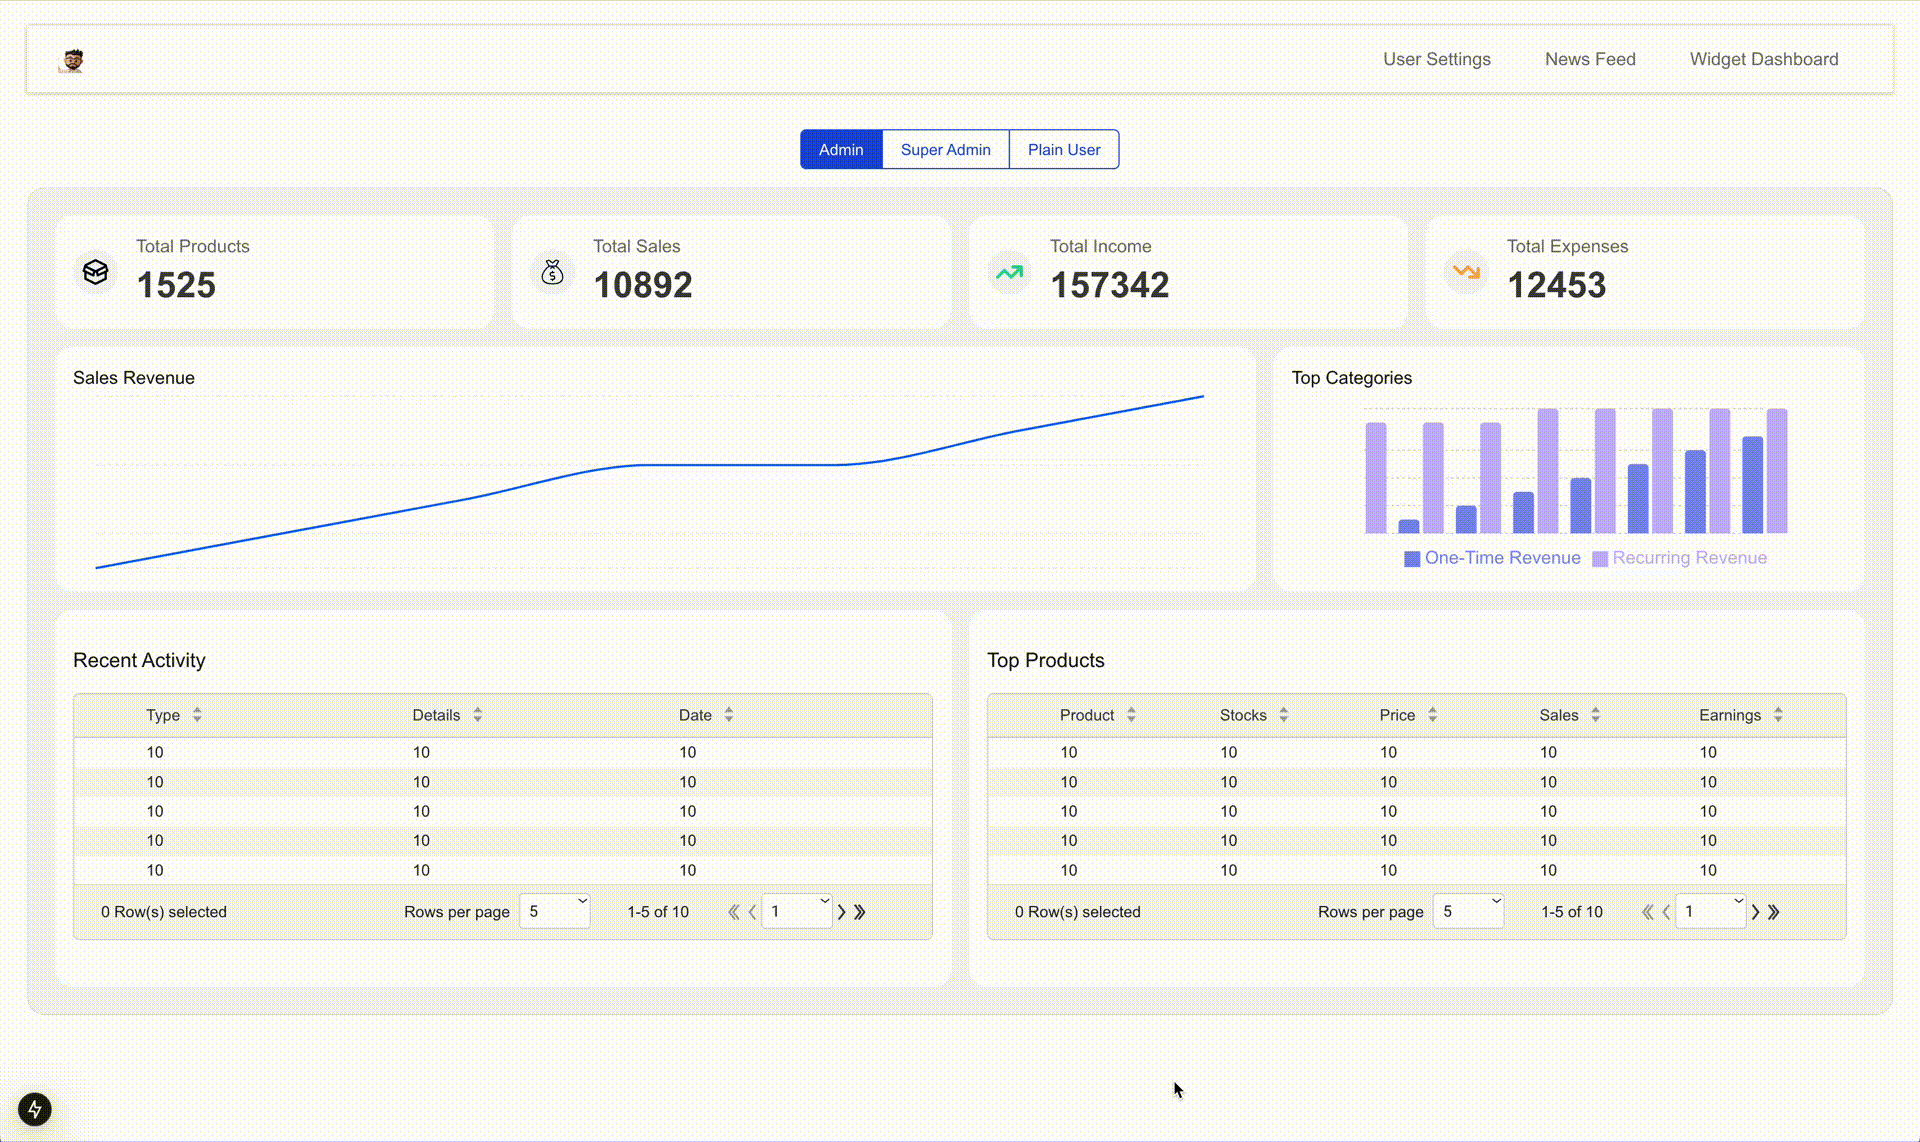Click next page arrow in Recent Activity
The image size is (1920, 1142).
click(842, 911)
